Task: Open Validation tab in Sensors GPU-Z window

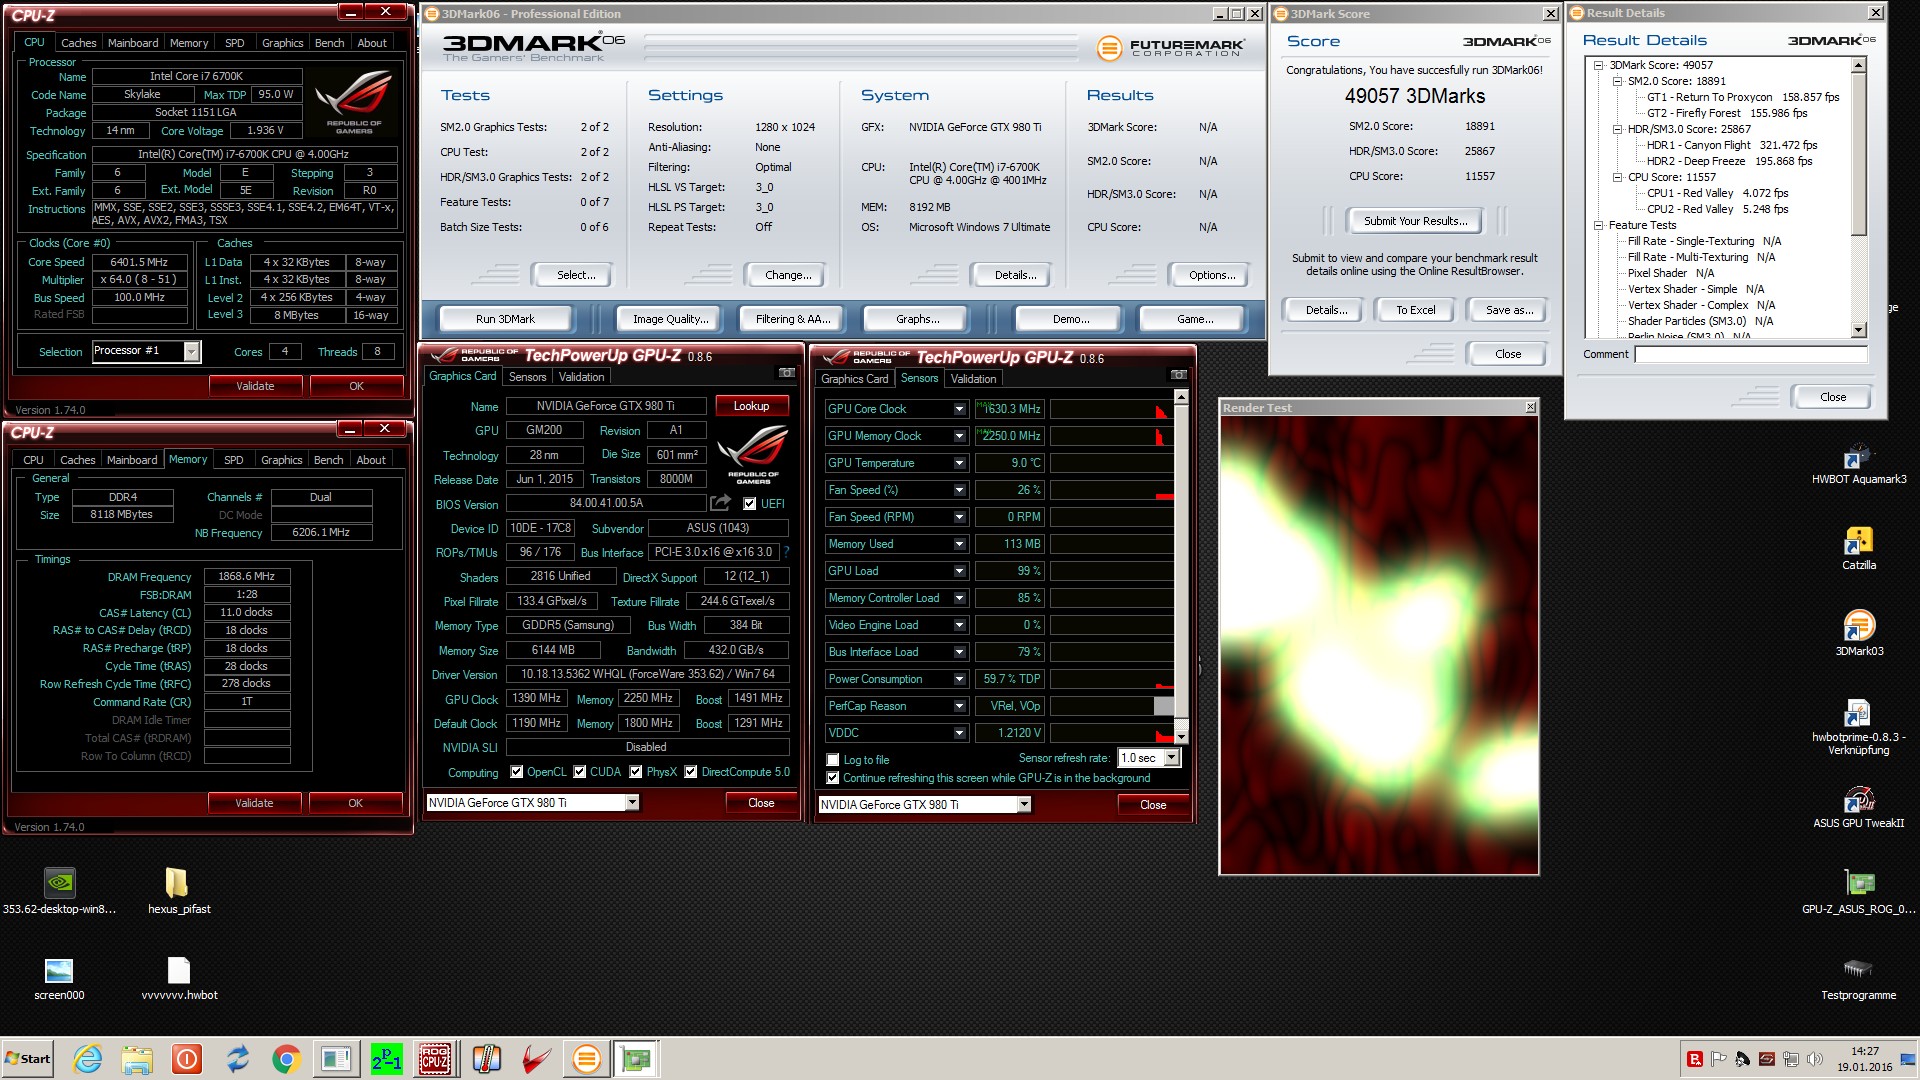Action: pos(973,379)
